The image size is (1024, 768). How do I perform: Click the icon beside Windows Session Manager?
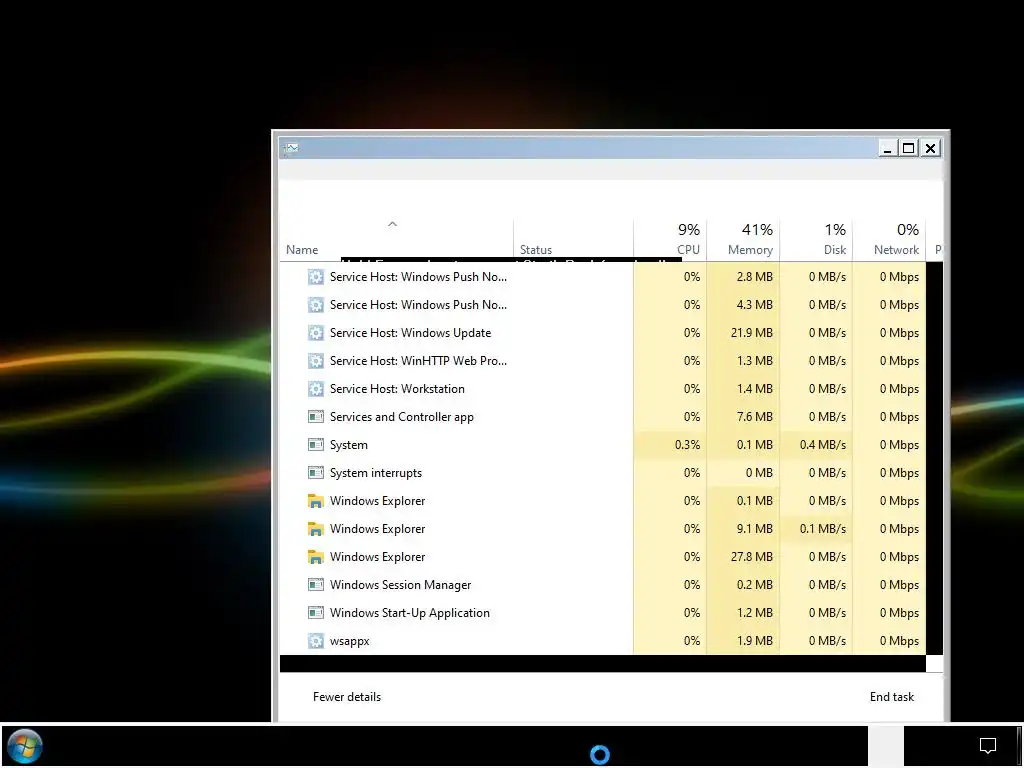point(316,585)
